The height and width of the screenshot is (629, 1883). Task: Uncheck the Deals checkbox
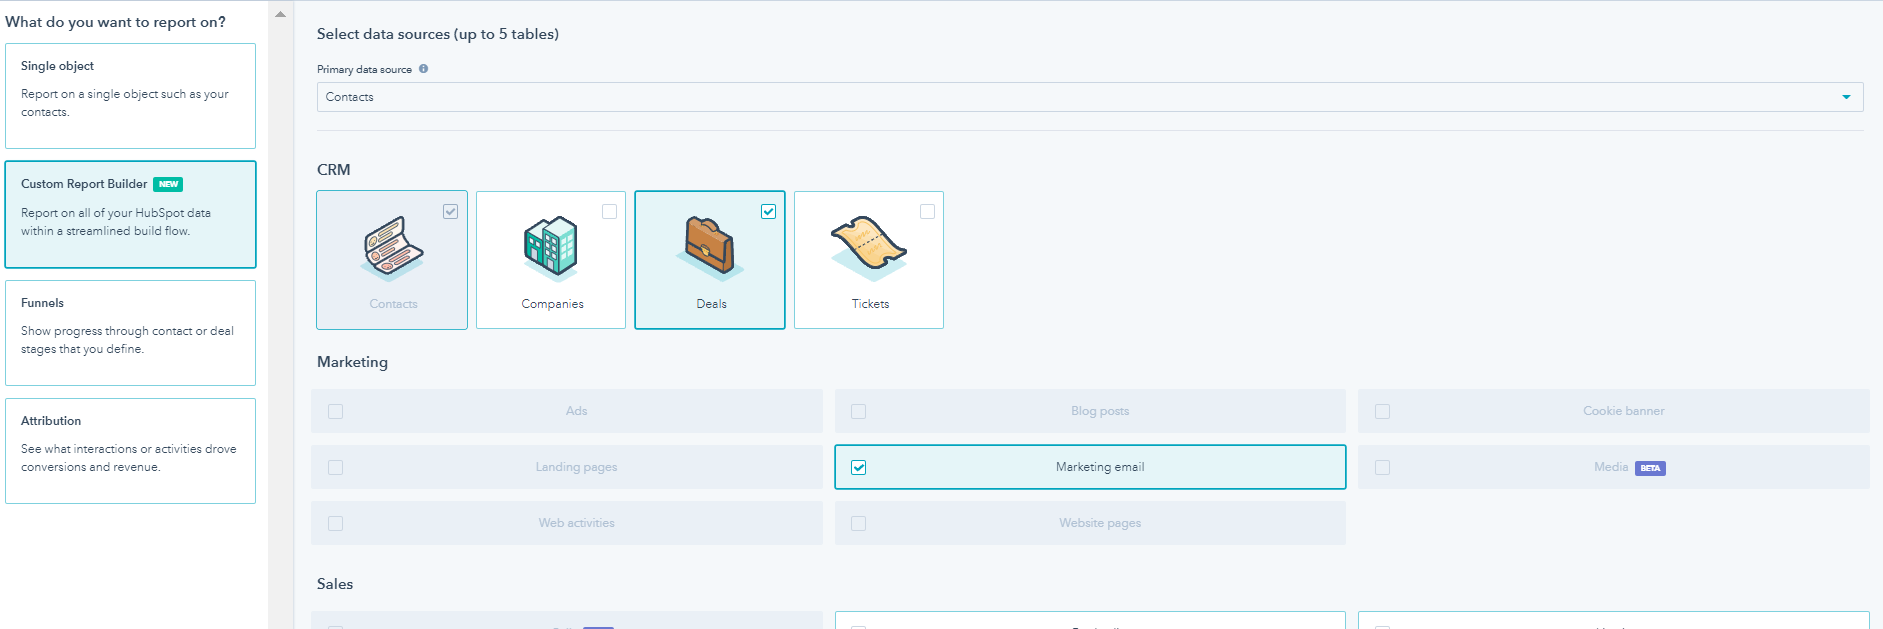[768, 212]
